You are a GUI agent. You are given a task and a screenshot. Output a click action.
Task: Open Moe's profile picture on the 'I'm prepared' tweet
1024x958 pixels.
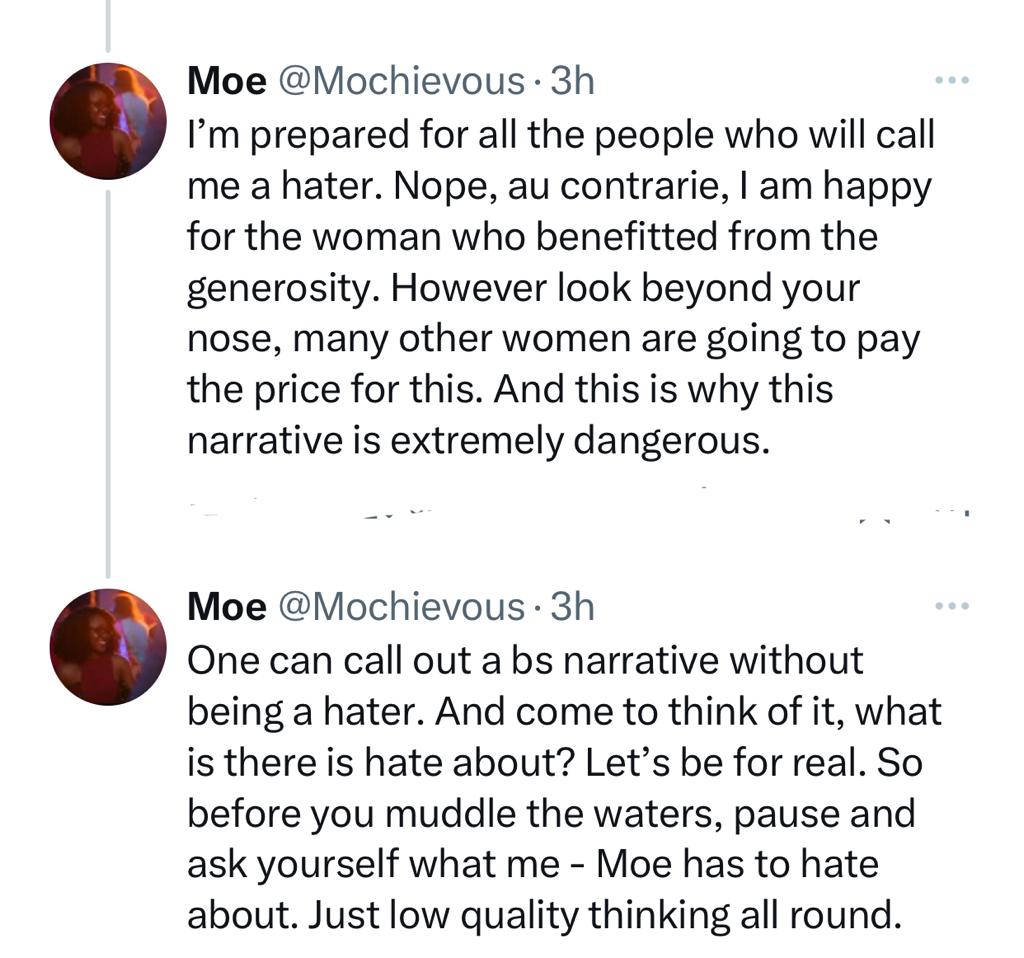pos(108,121)
